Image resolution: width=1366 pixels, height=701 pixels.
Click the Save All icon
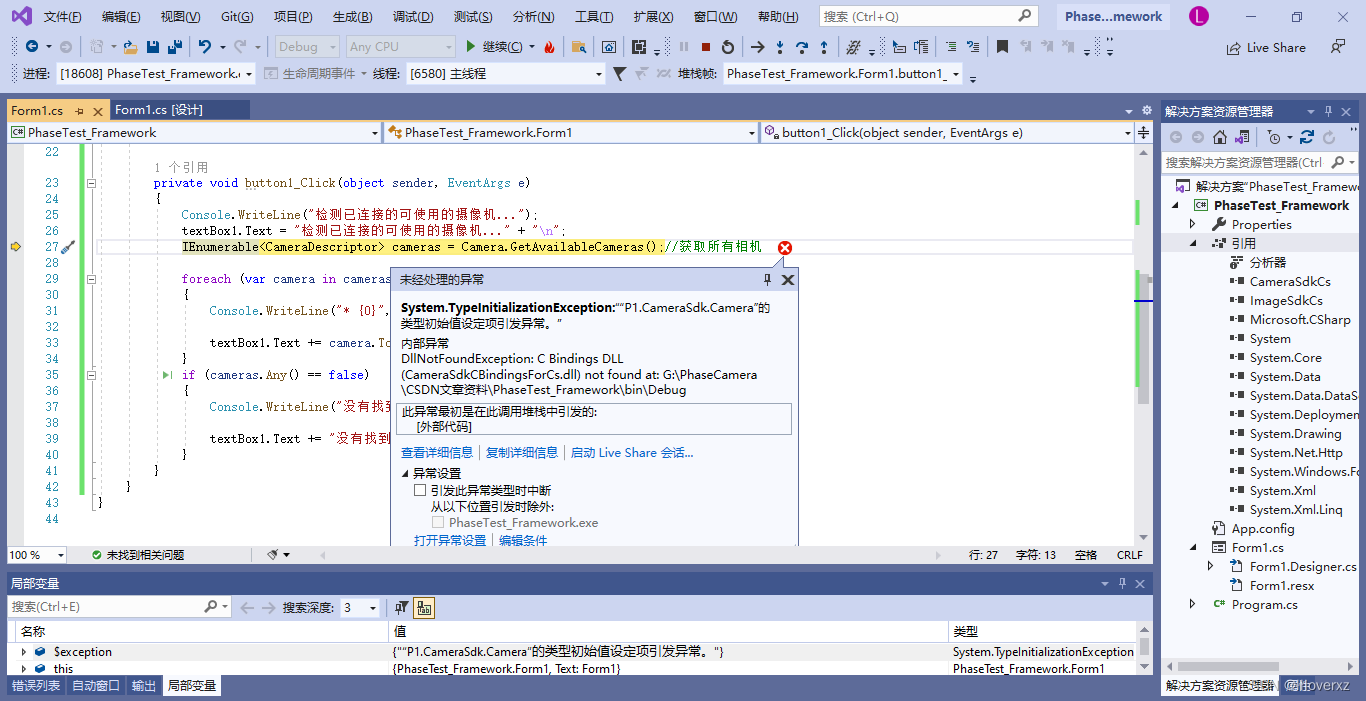(x=174, y=47)
